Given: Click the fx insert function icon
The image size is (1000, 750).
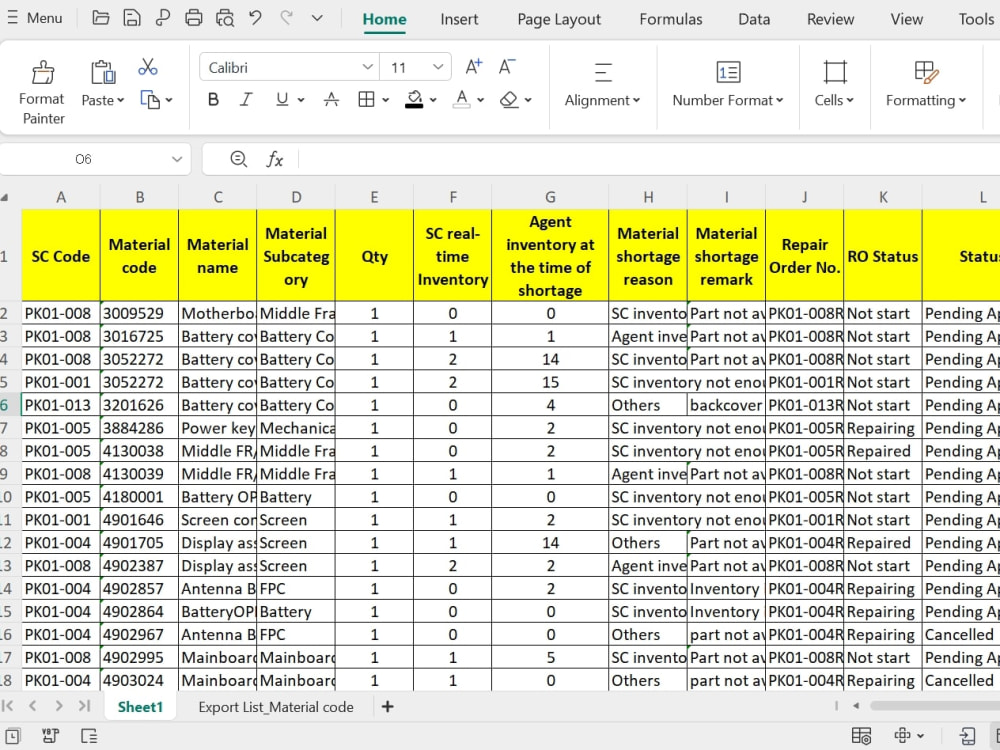Looking at the screenshot, I should click(x=275, y=159).
